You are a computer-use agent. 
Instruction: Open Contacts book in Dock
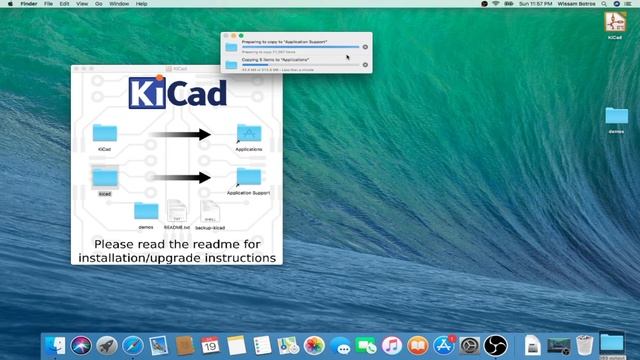pyautogui.click(x=184, y=346)
